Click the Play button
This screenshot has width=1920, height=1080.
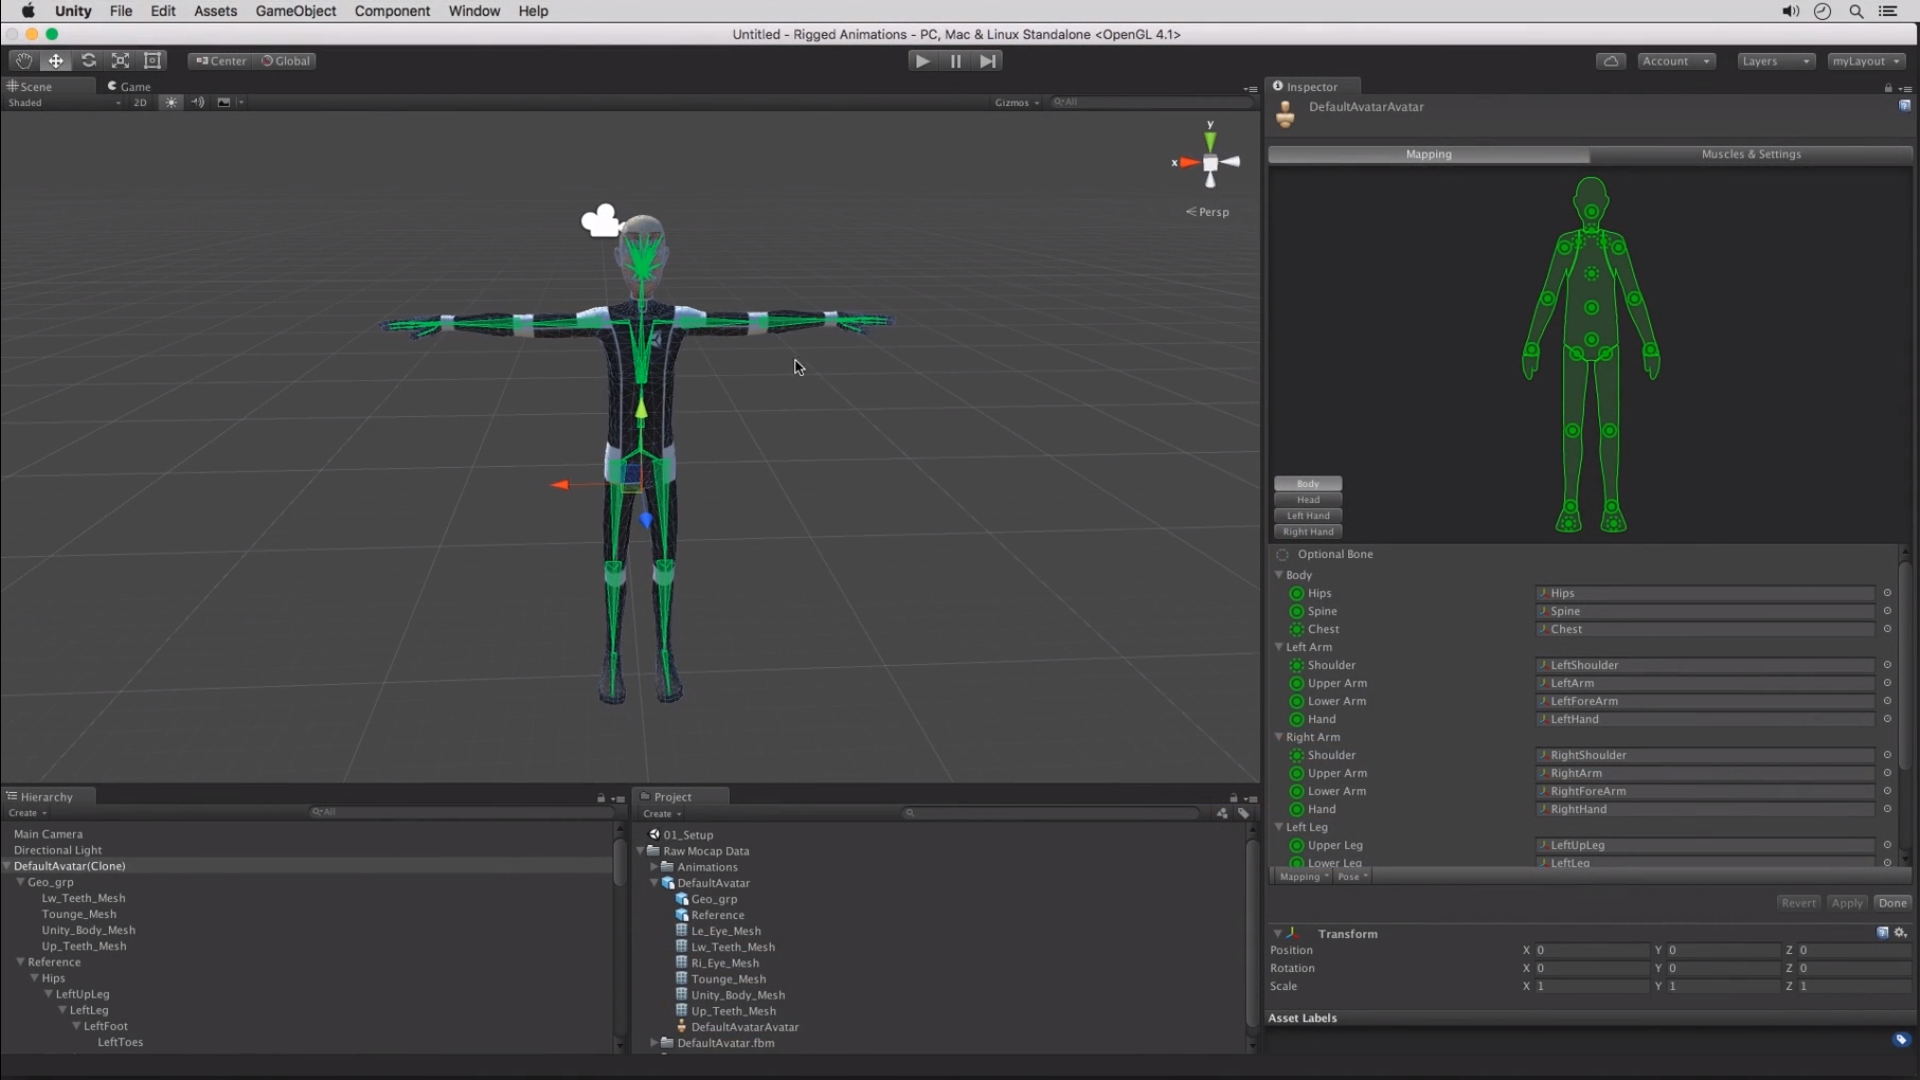(922, 61)
